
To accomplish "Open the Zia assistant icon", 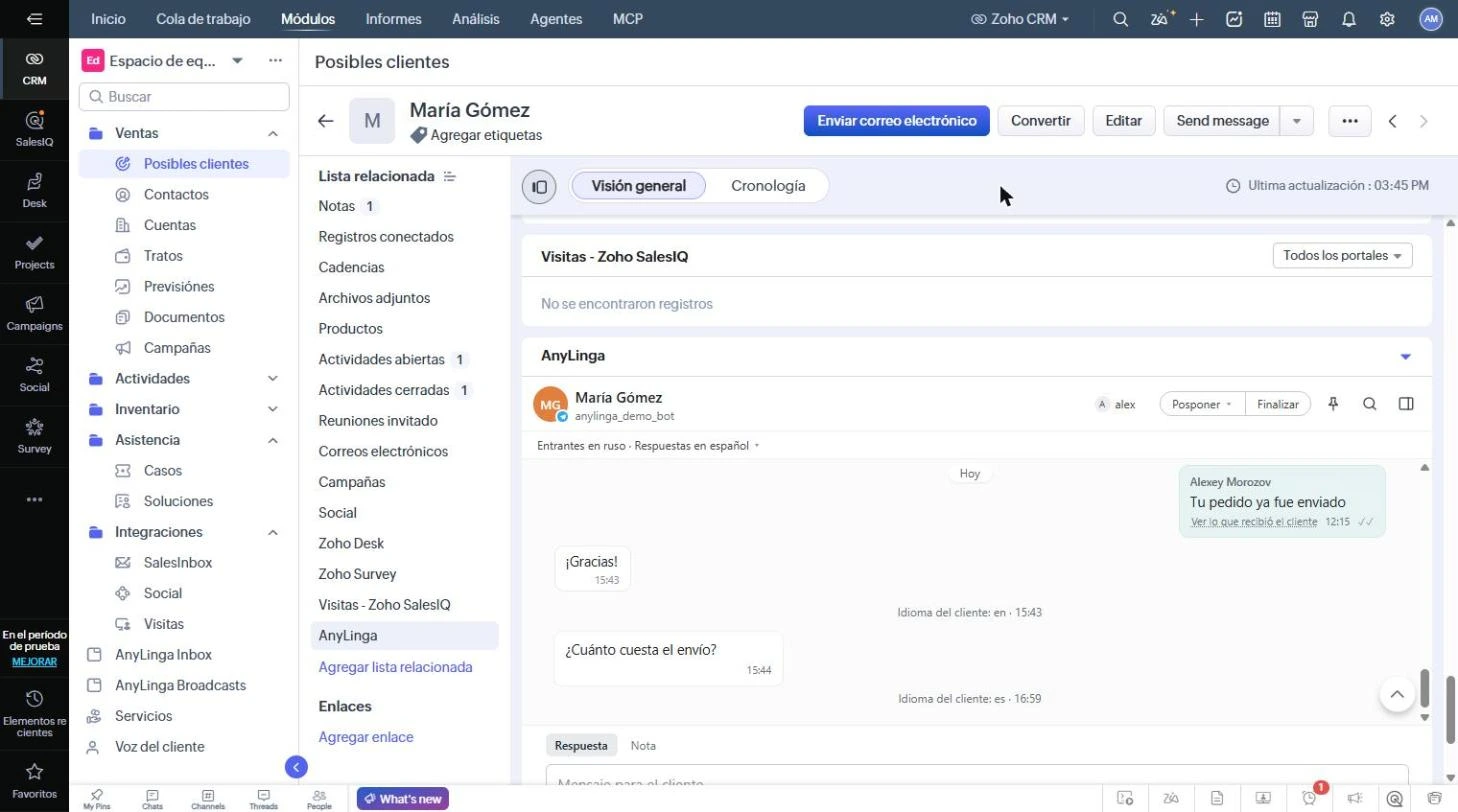I will 1160,19.
